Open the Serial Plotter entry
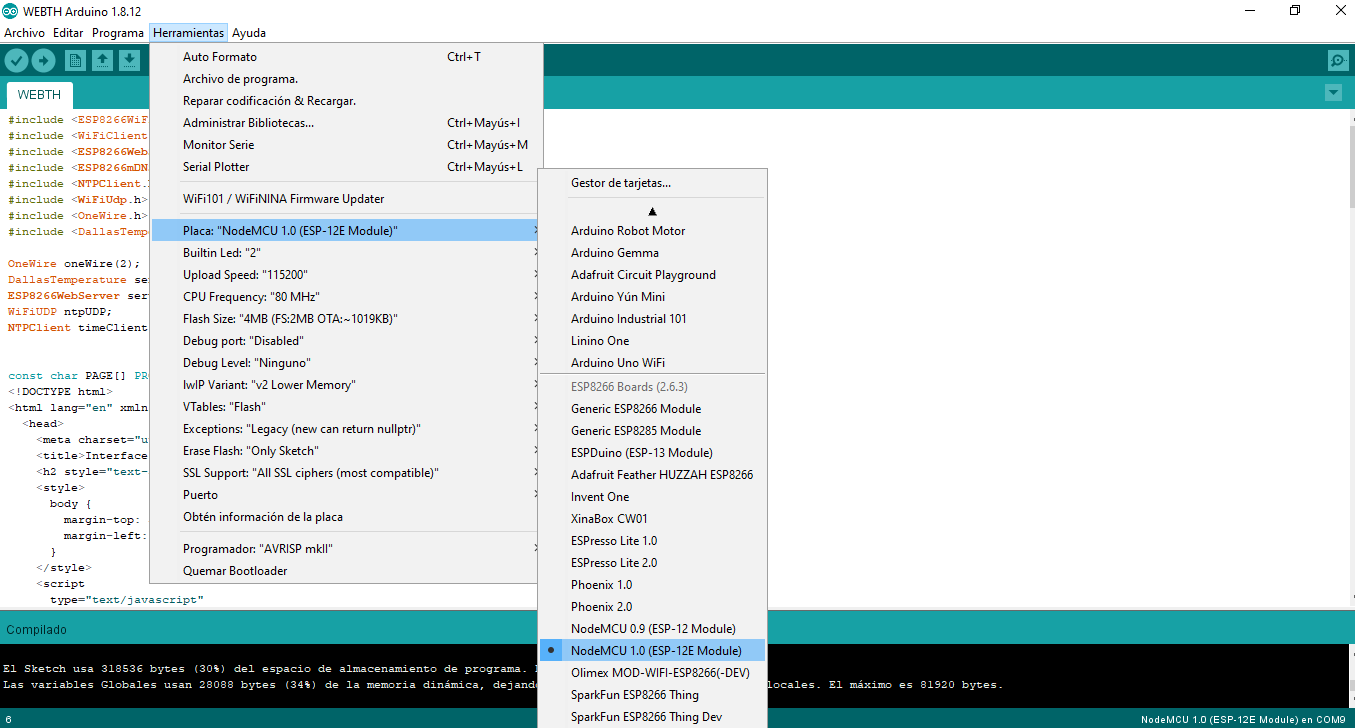 tap(346, 167)
